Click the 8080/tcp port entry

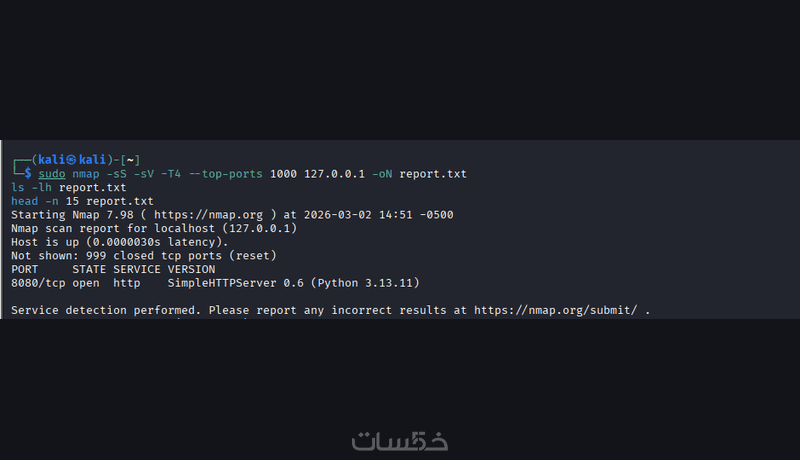[38, 283]
